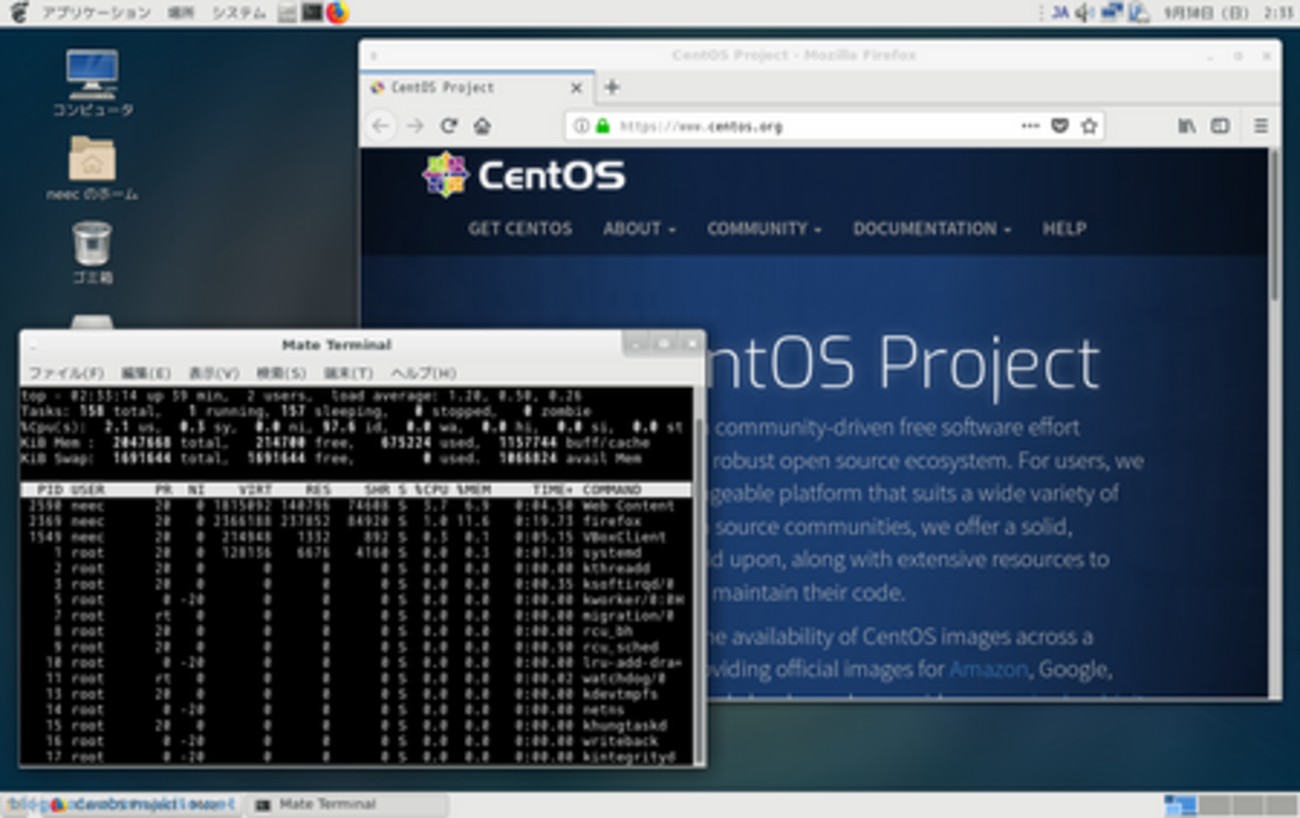The image size is (1300, 818).
Task: Click the "ksoftirqd/0" process row in top
Action: click(356, 584)
